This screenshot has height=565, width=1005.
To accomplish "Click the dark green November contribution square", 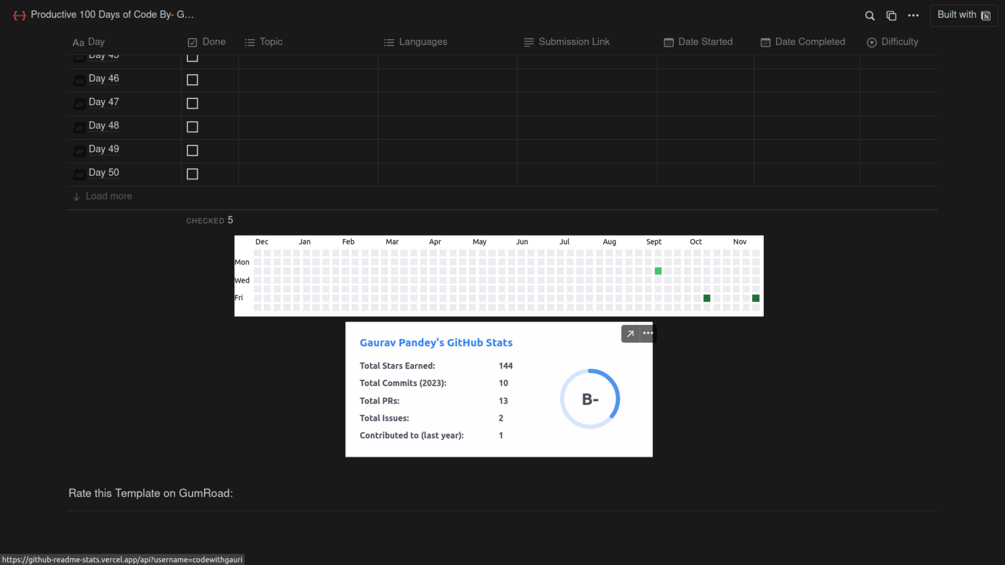I will tap(756, 298).
